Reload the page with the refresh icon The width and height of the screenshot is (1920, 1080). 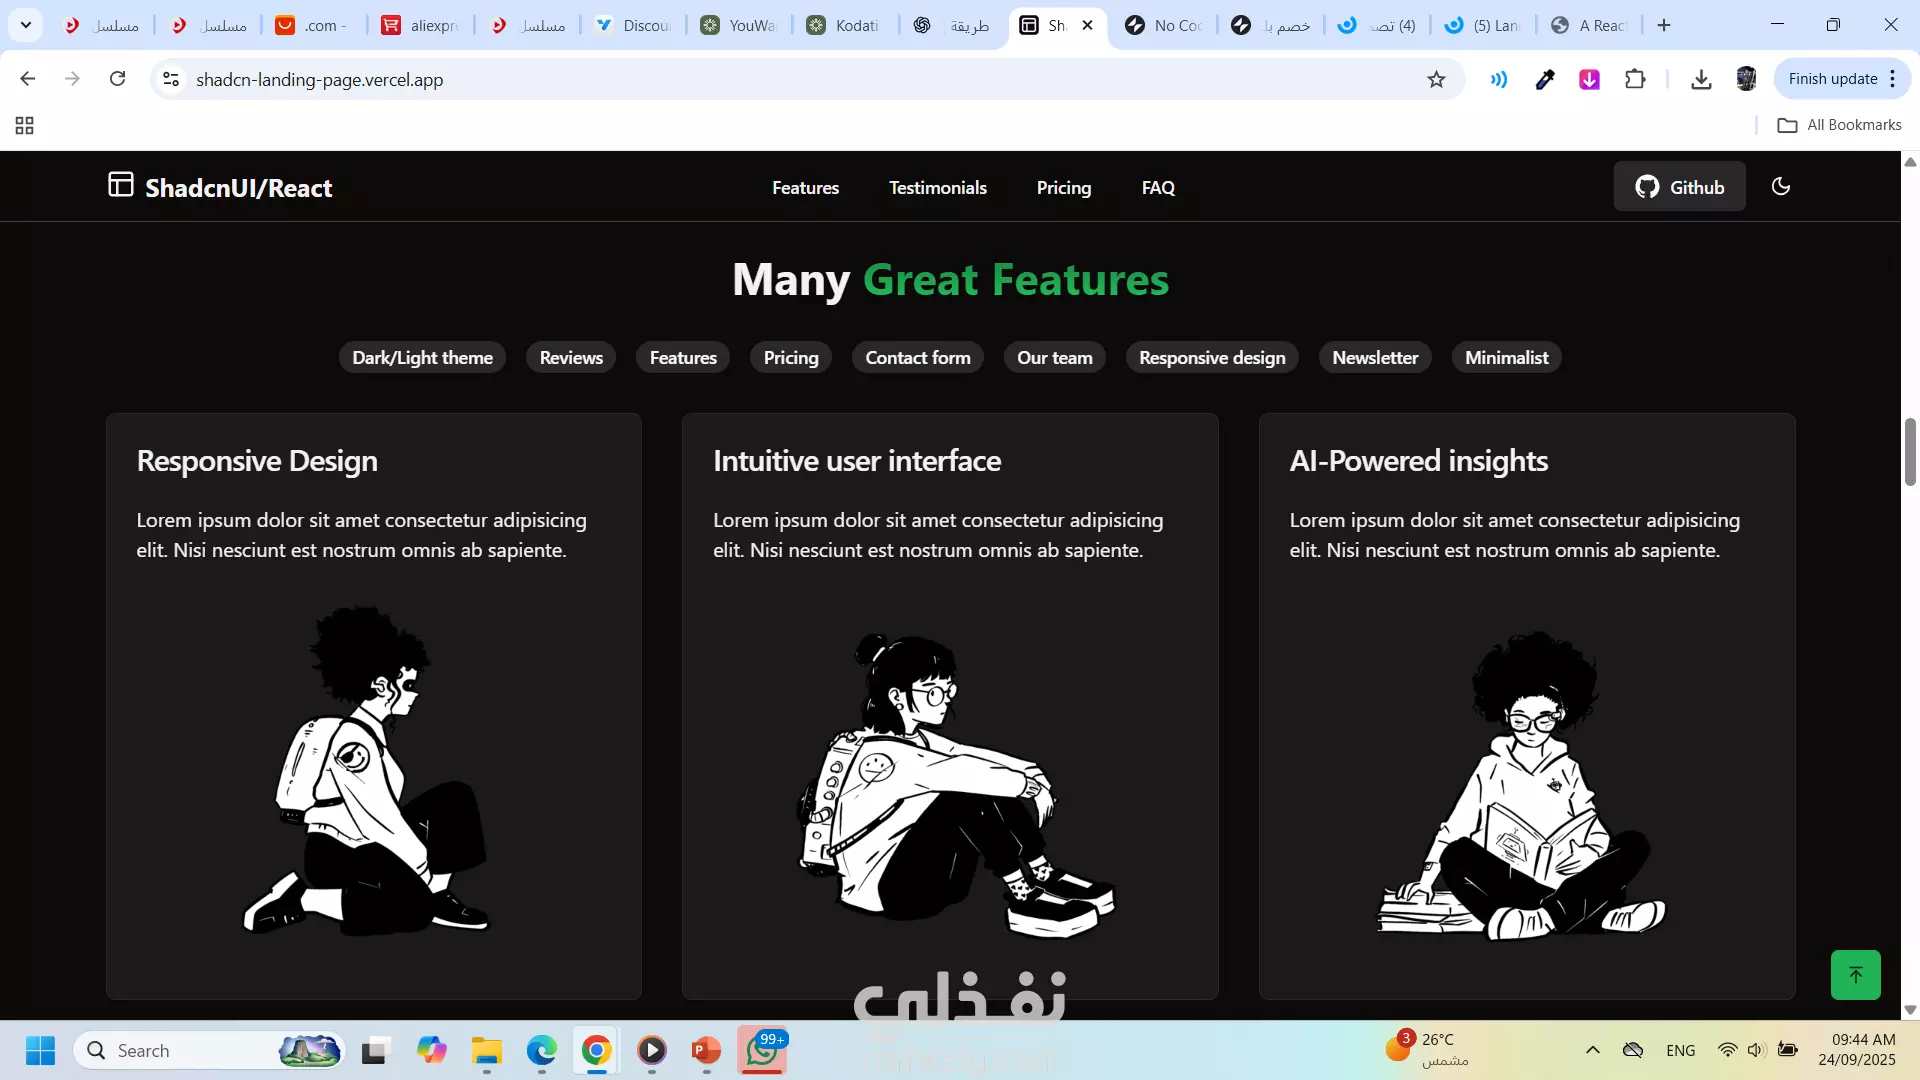click(117, 79)
